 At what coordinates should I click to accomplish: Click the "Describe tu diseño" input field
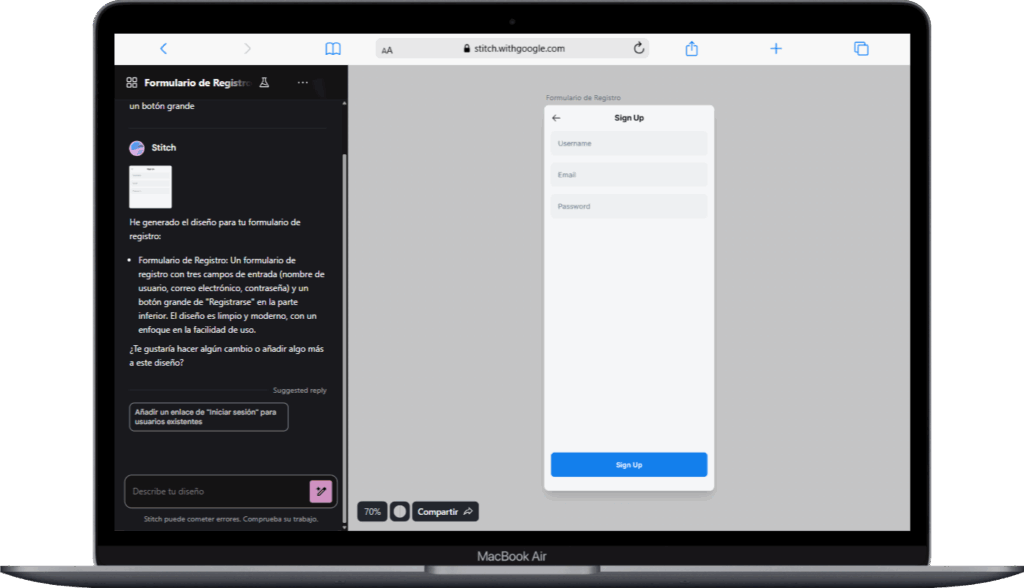click(x=215, y=491)
